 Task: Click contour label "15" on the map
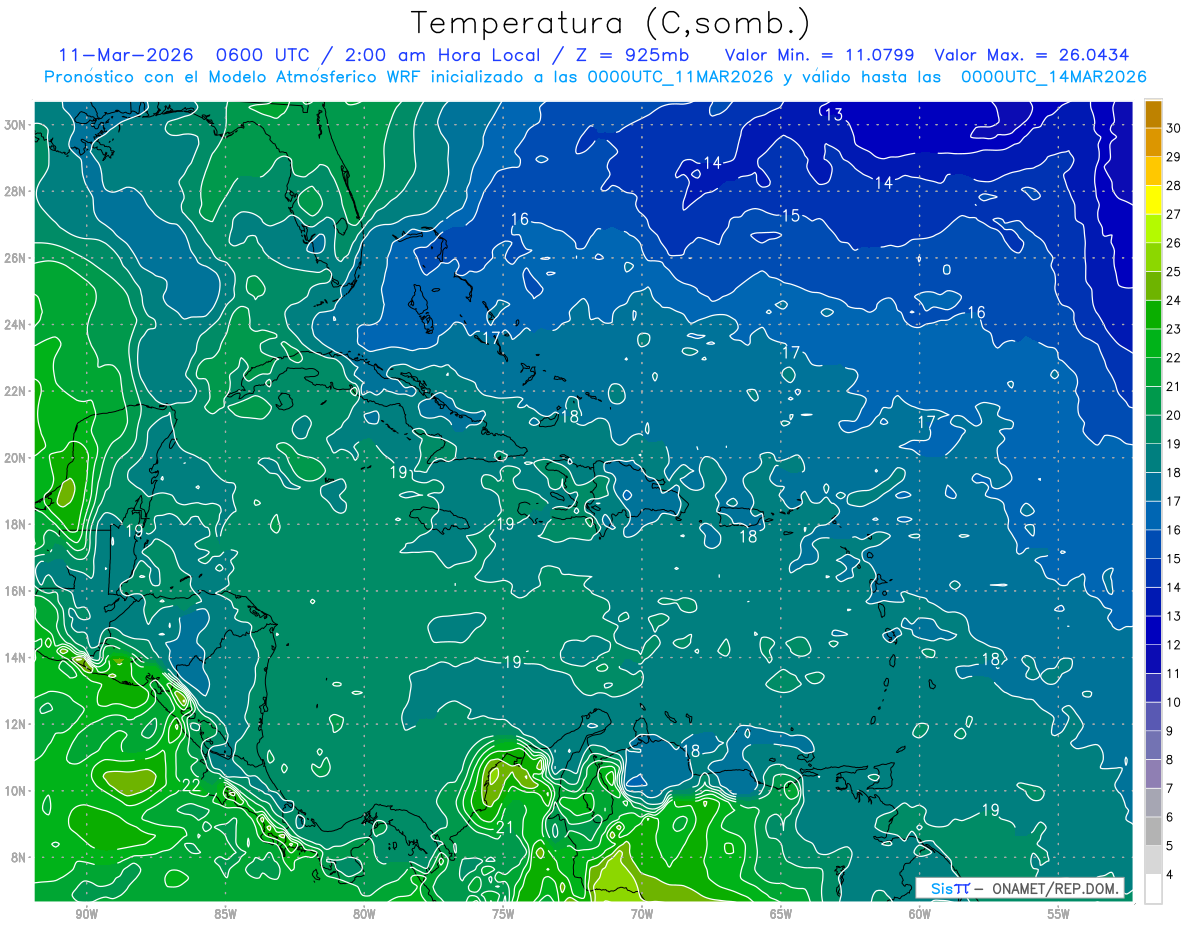[791, 216]
